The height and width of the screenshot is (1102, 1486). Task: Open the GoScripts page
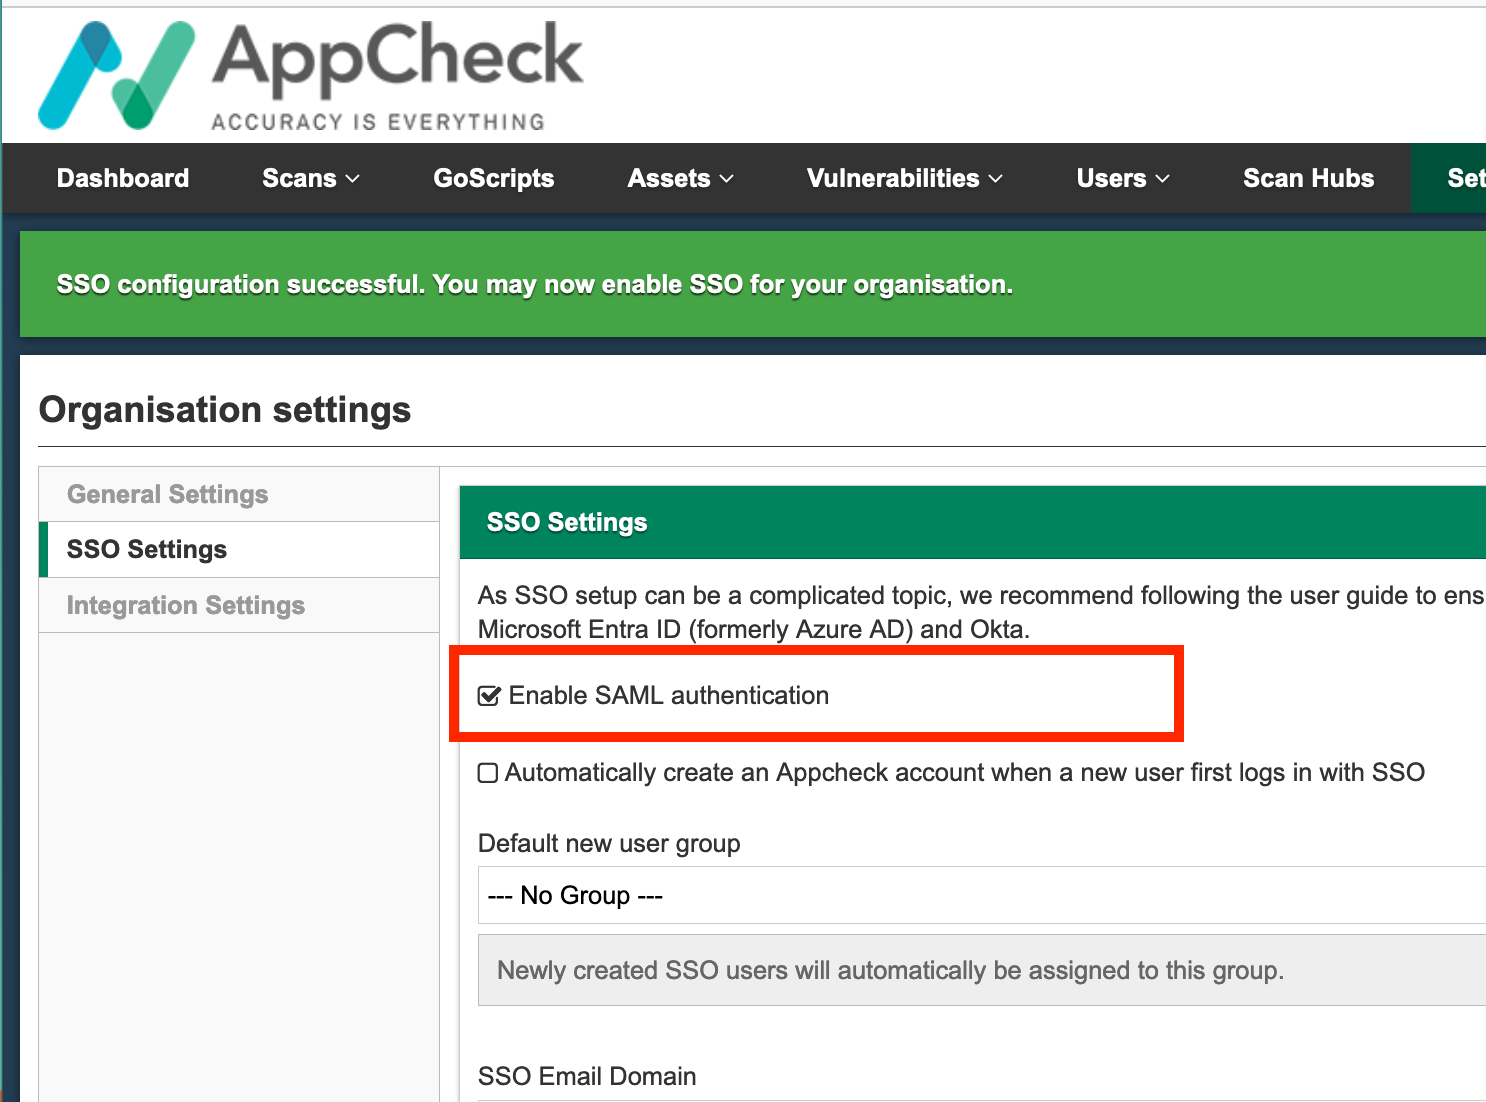coord(493,178)
